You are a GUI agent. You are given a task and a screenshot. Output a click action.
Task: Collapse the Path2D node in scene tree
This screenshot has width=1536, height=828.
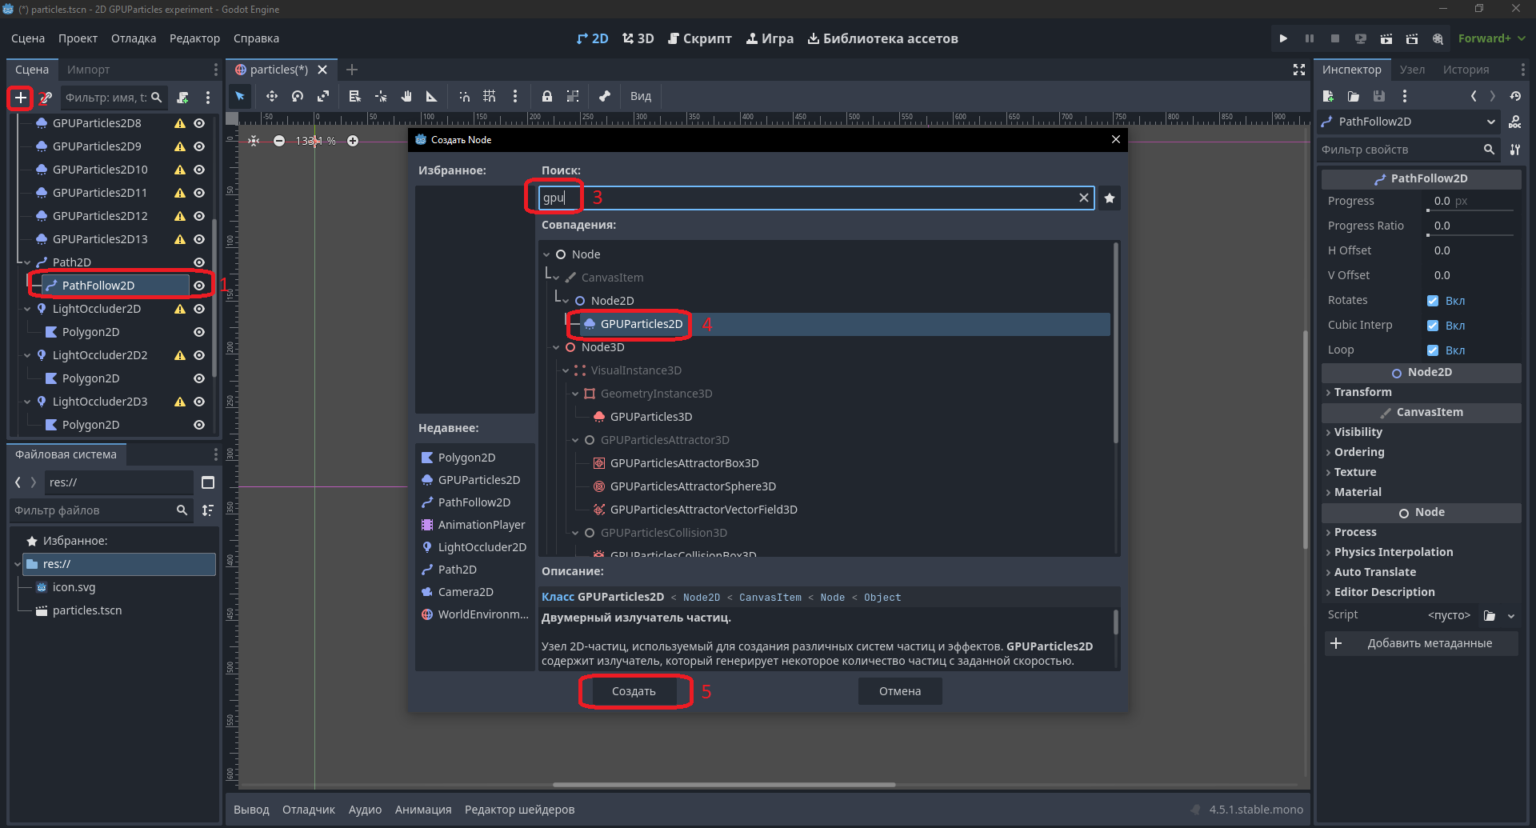[x=27, y=263]
